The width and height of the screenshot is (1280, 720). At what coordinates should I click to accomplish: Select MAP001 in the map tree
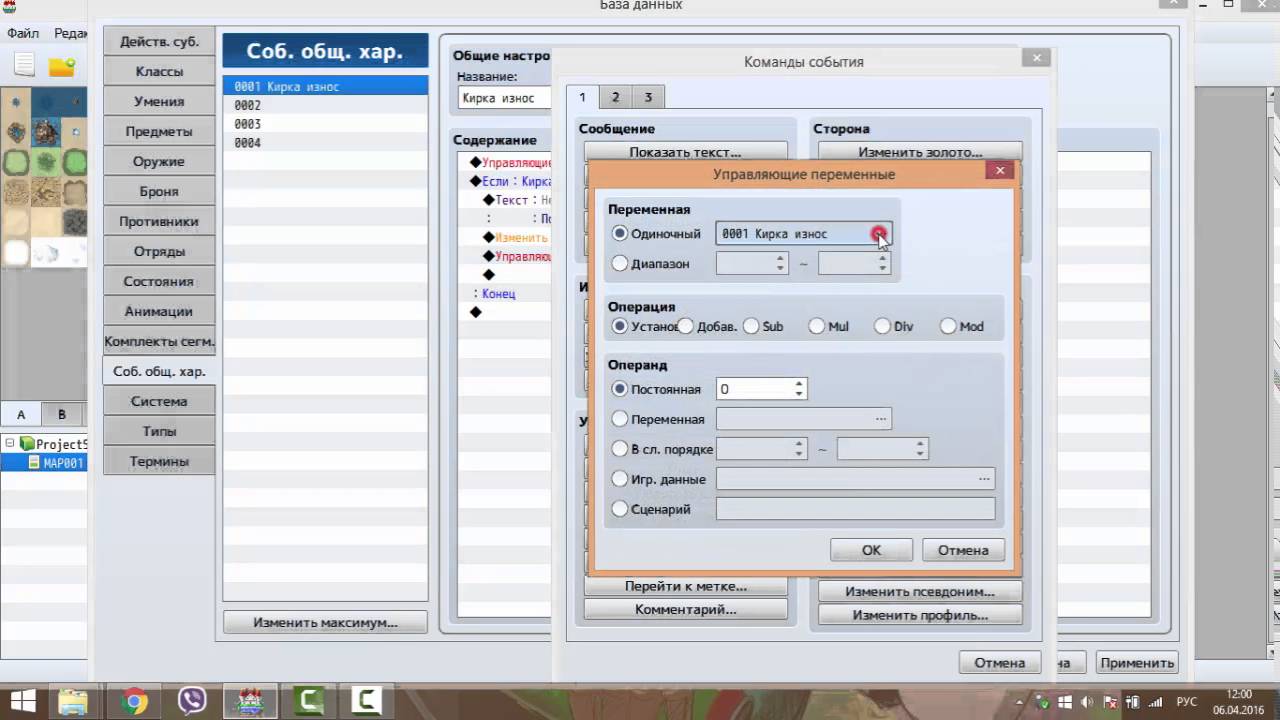56,463
